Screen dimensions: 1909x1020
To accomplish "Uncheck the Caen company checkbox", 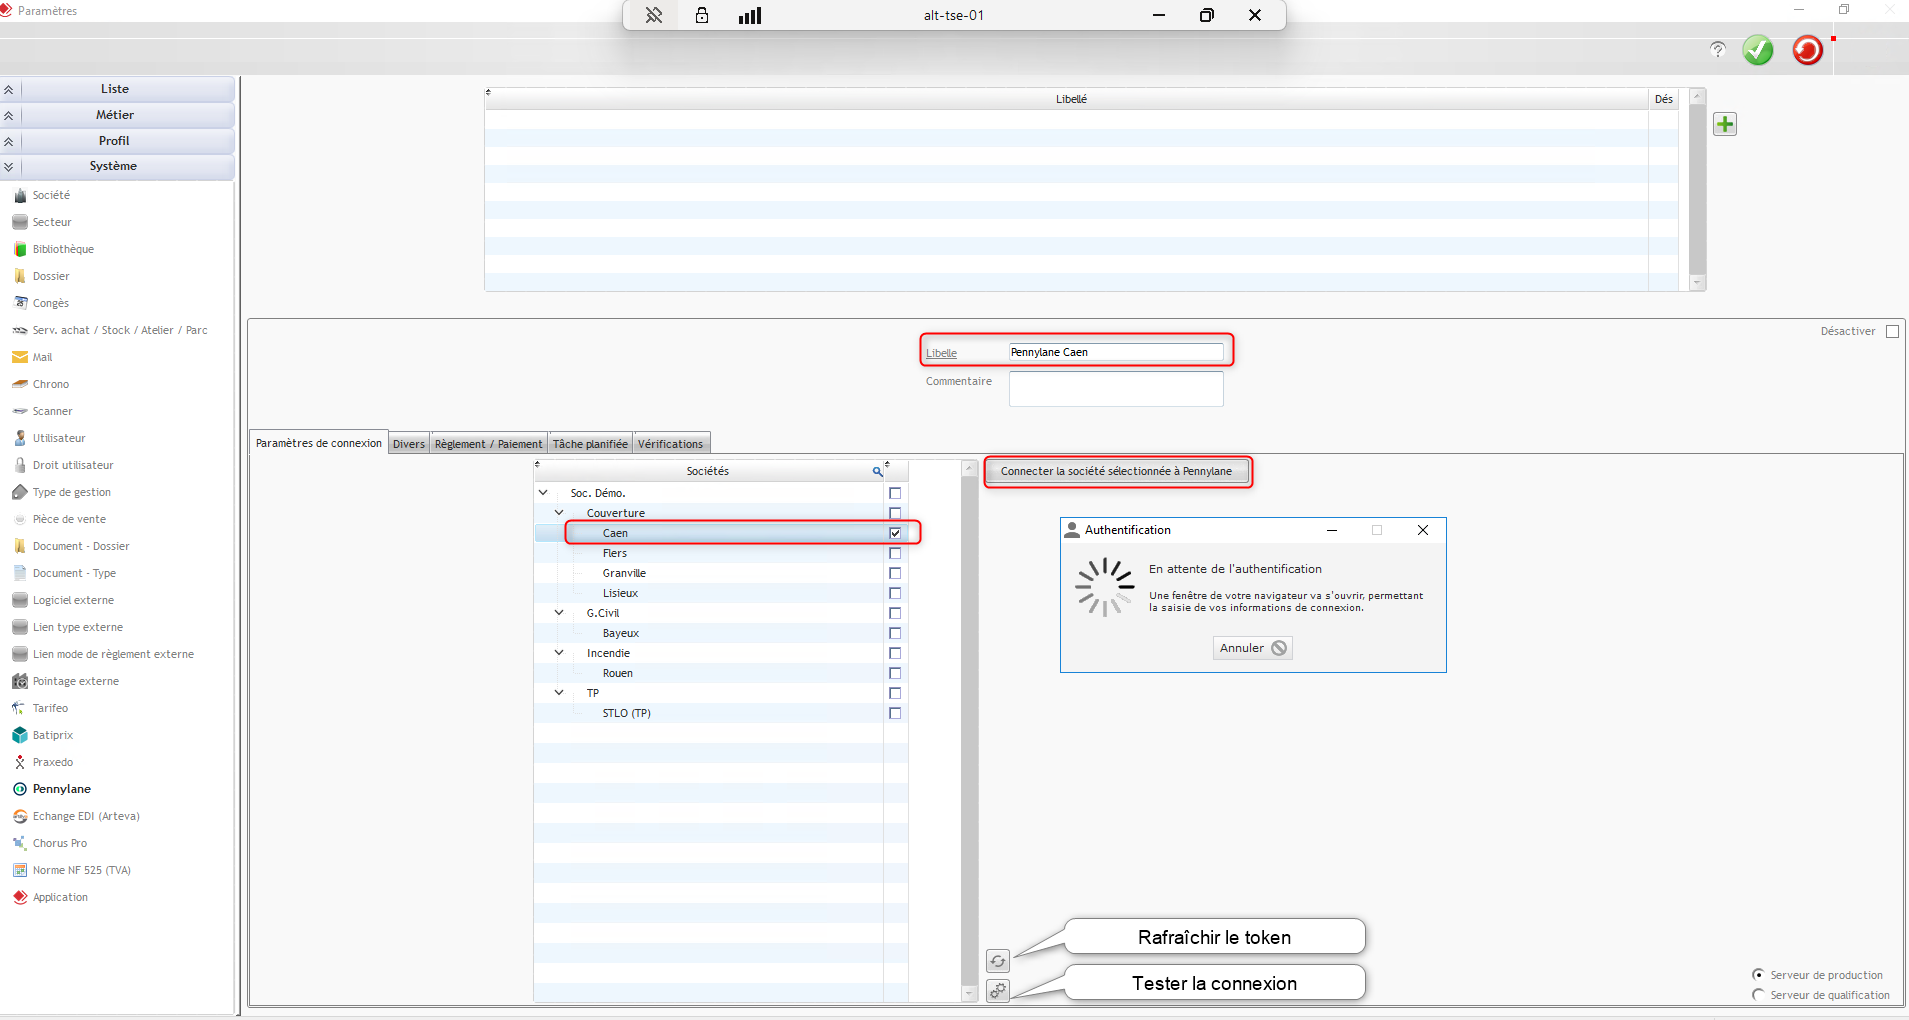I will [895, 533].
